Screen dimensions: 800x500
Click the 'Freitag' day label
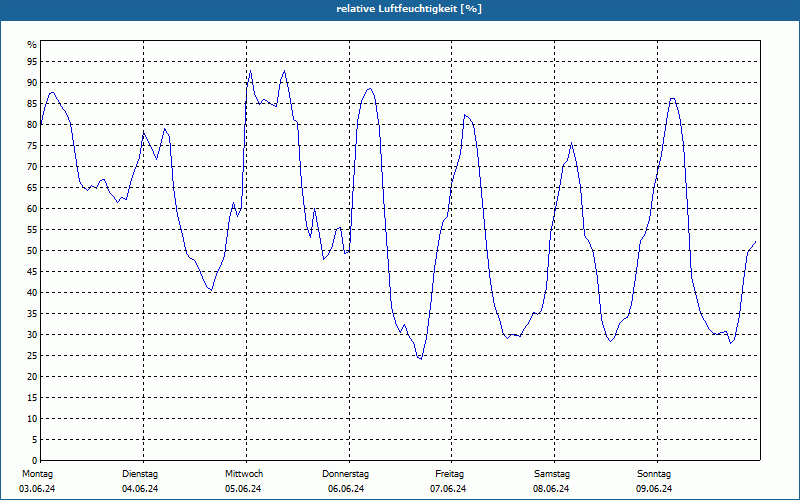[449, 474]
